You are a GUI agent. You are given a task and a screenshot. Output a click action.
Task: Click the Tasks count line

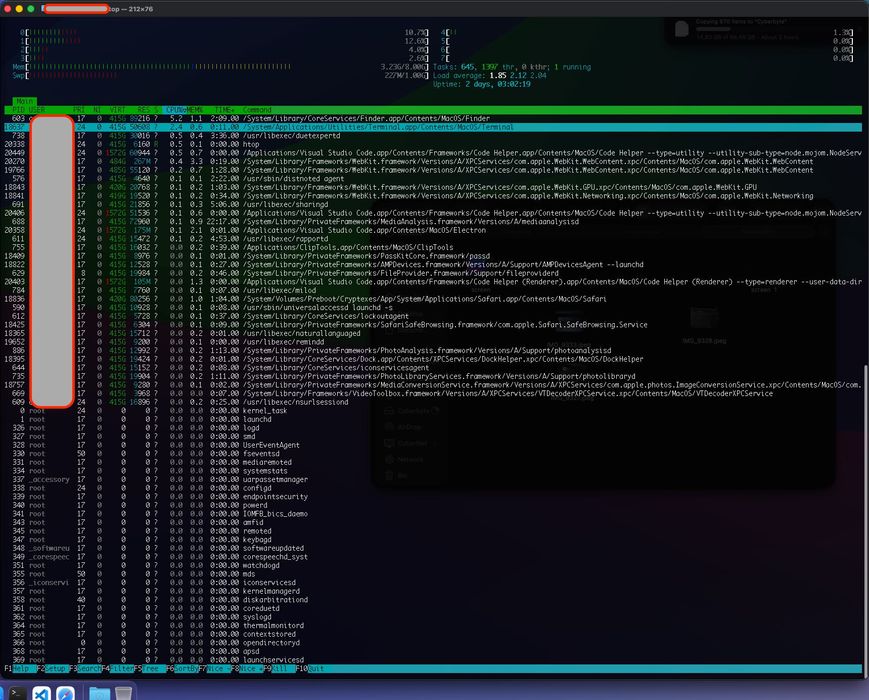coord(512,67)
